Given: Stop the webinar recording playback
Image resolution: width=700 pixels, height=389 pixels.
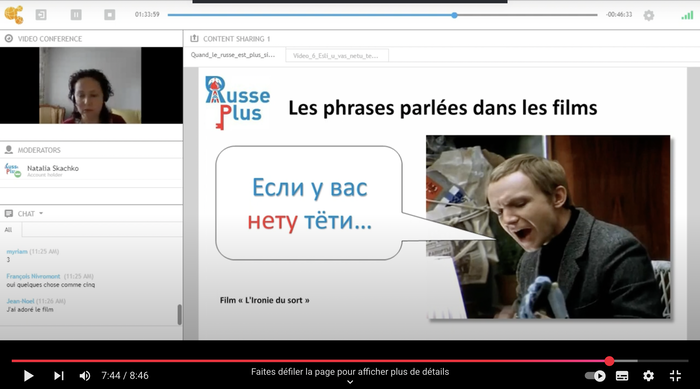Looking at the screenshot, I should click(x=109, y=15).
